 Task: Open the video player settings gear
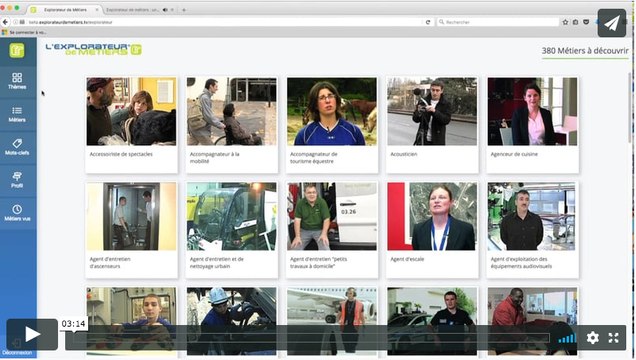coord(593,337)
